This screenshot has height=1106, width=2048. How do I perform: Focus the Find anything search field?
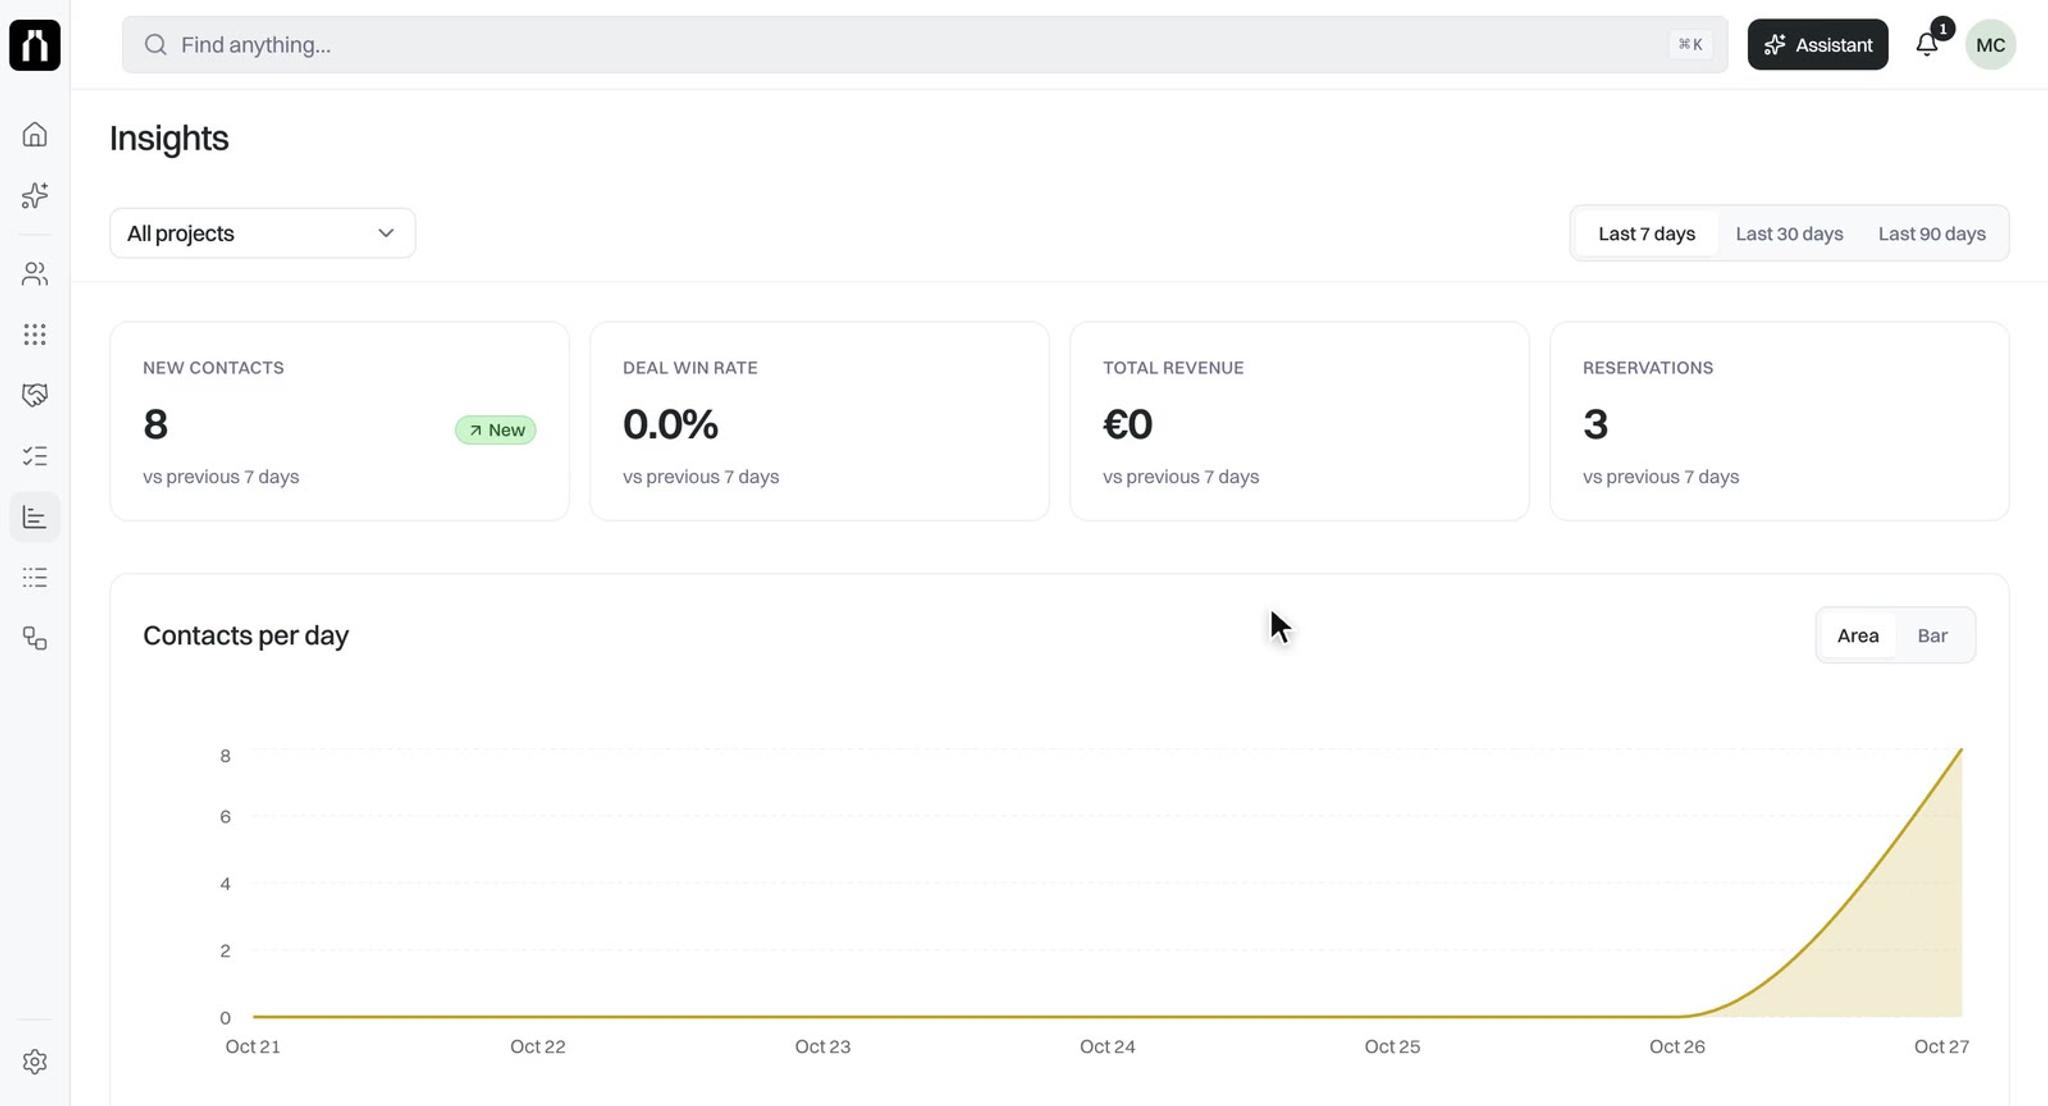pyautogui.click(x=924, y=45)
